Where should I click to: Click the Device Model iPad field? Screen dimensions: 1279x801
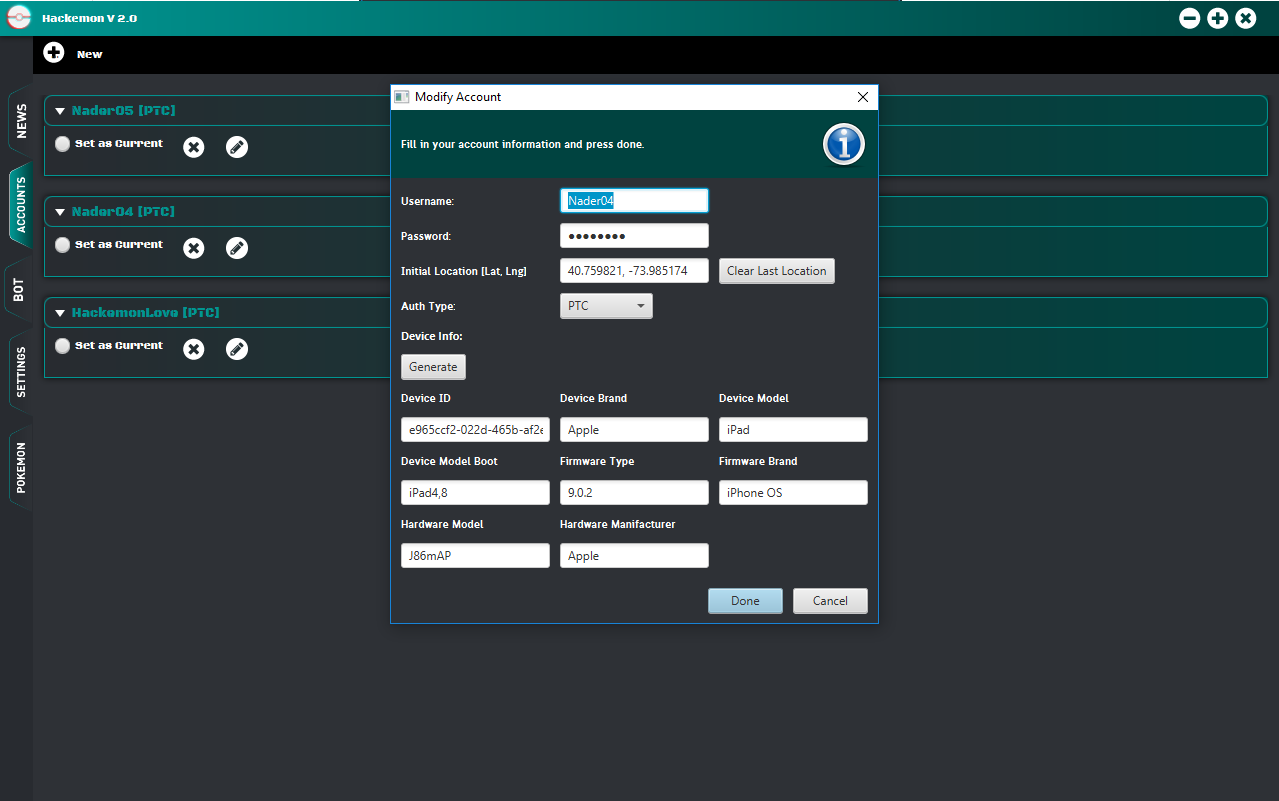point(793,430)
